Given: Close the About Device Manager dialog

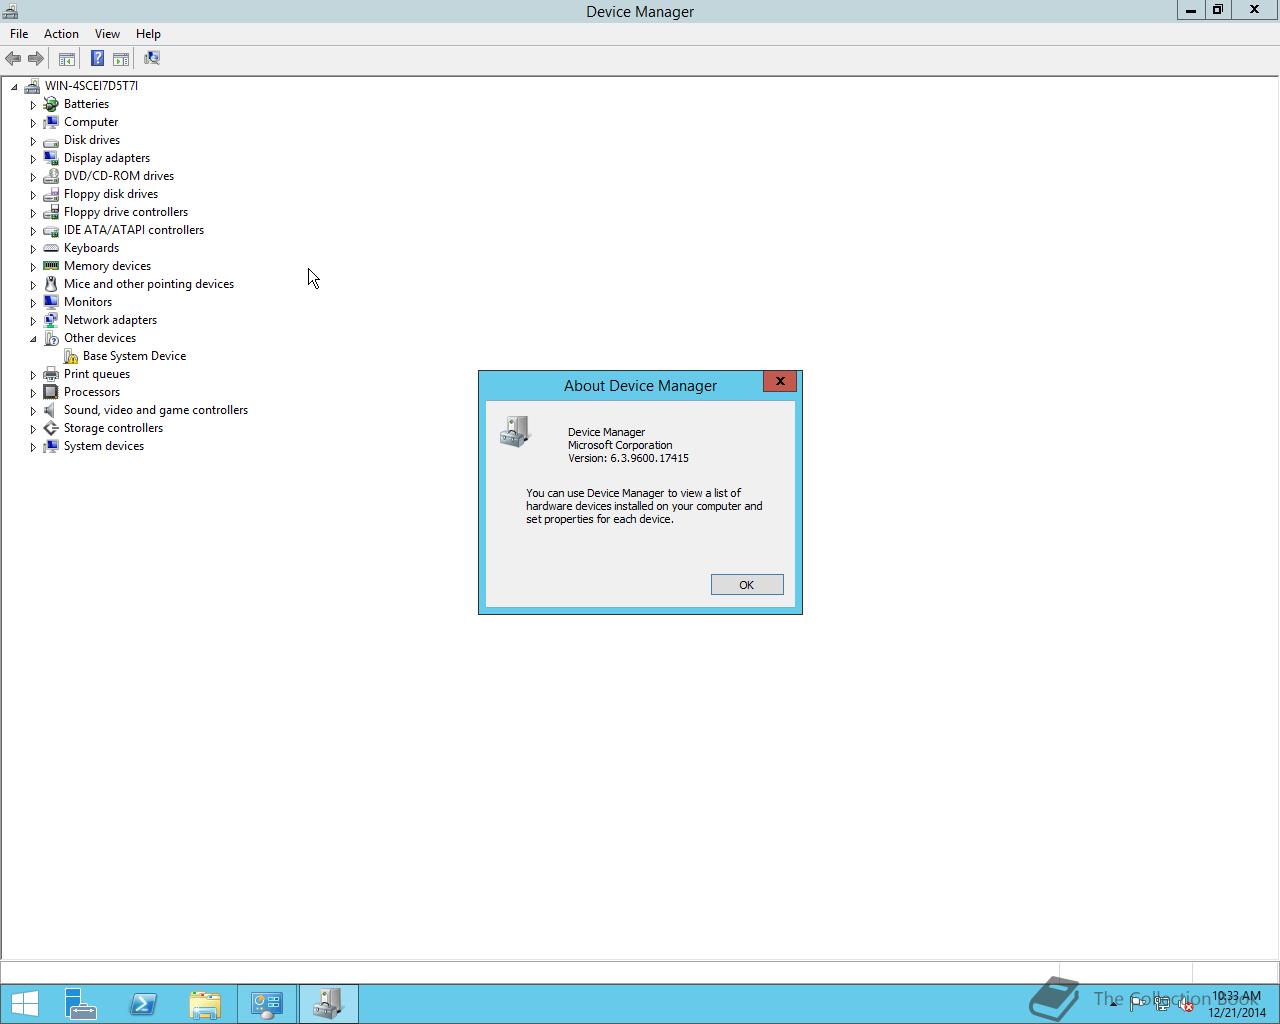Looking at the screenshot, I should coord(780,381).
